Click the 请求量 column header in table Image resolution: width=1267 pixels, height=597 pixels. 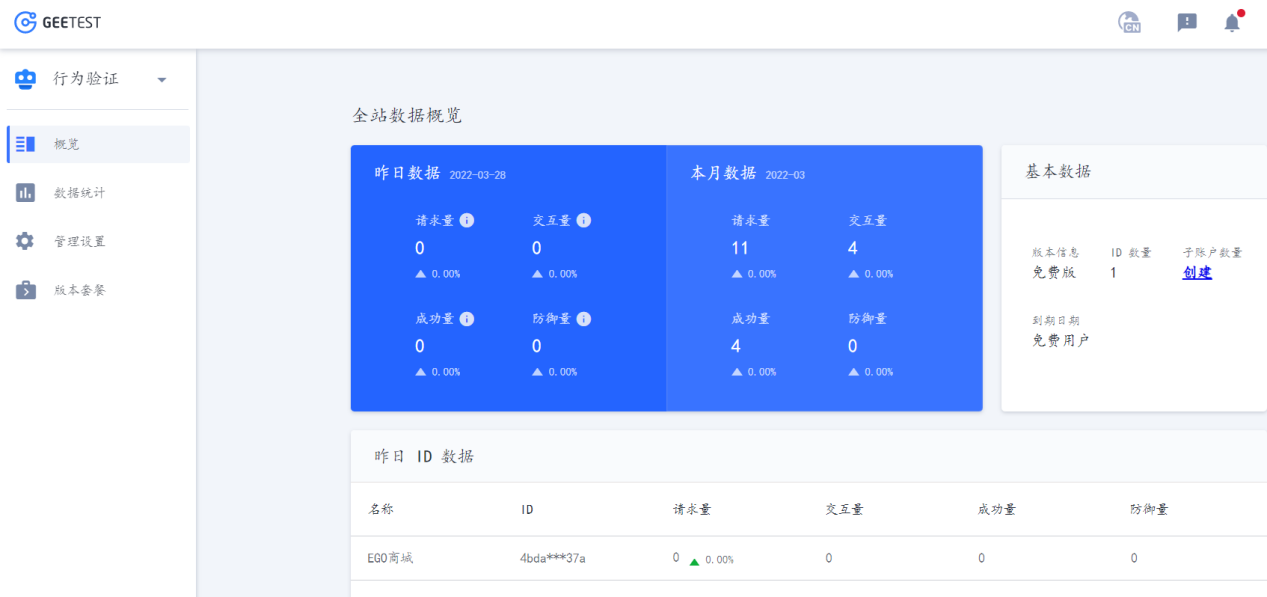click(692, 509)
